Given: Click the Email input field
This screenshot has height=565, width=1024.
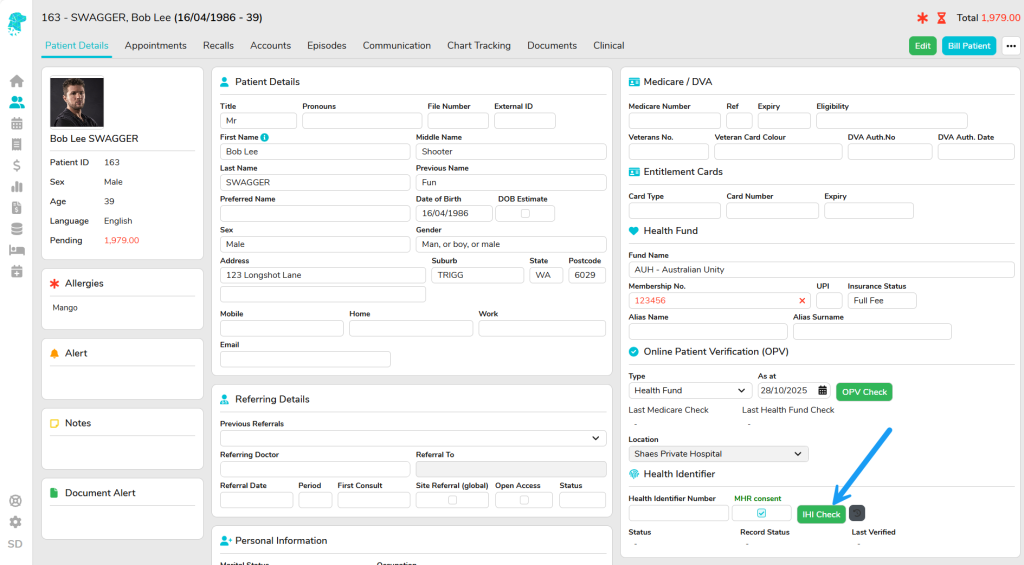Looking at the screenshot, I should pyautogui.click(x=305, y=359).
